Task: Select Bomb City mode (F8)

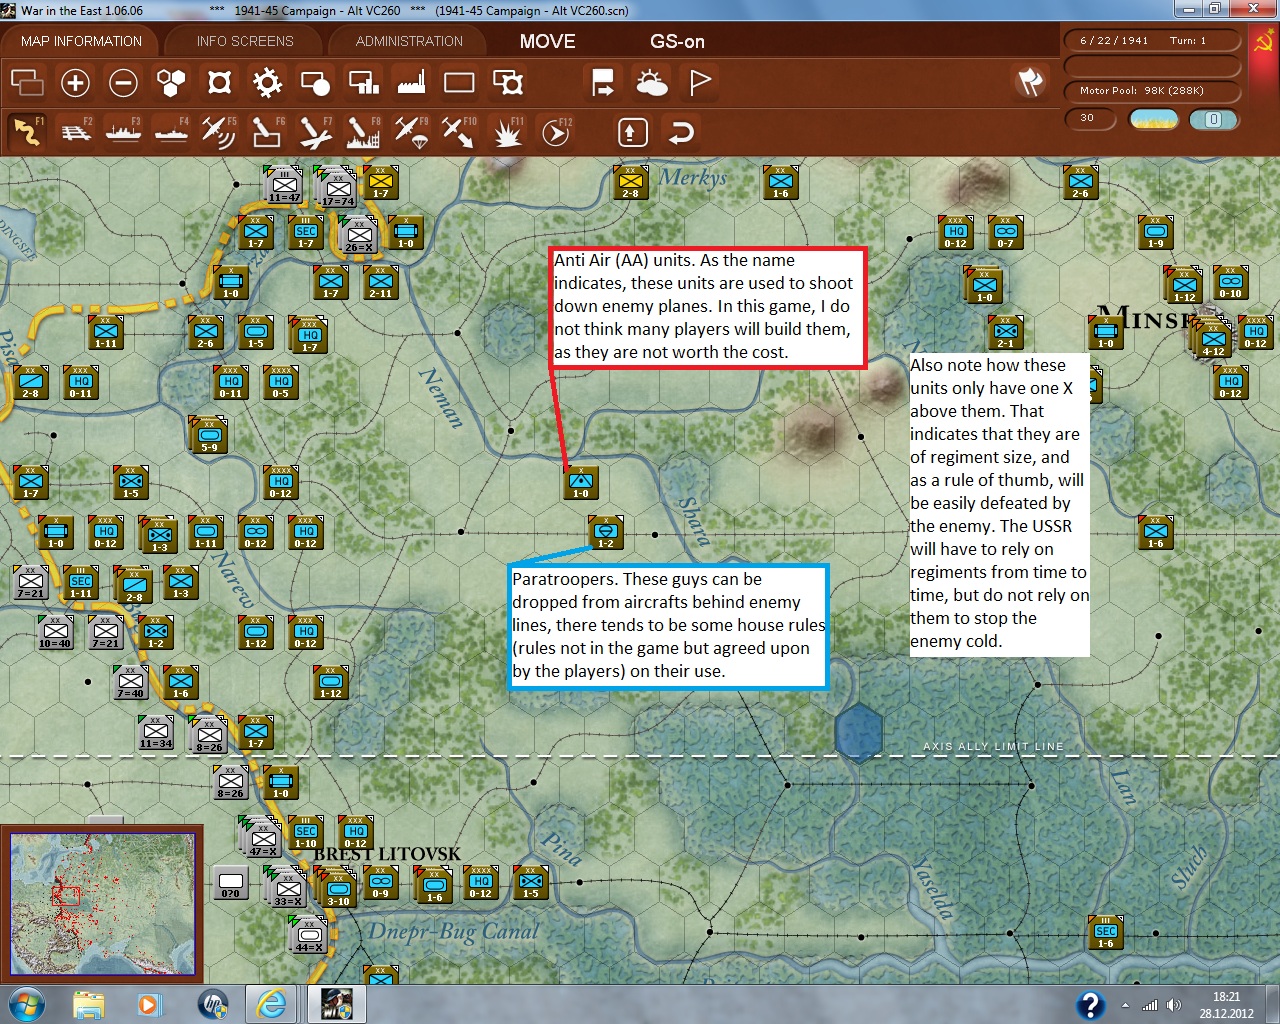Action: (x=363, y=132)
